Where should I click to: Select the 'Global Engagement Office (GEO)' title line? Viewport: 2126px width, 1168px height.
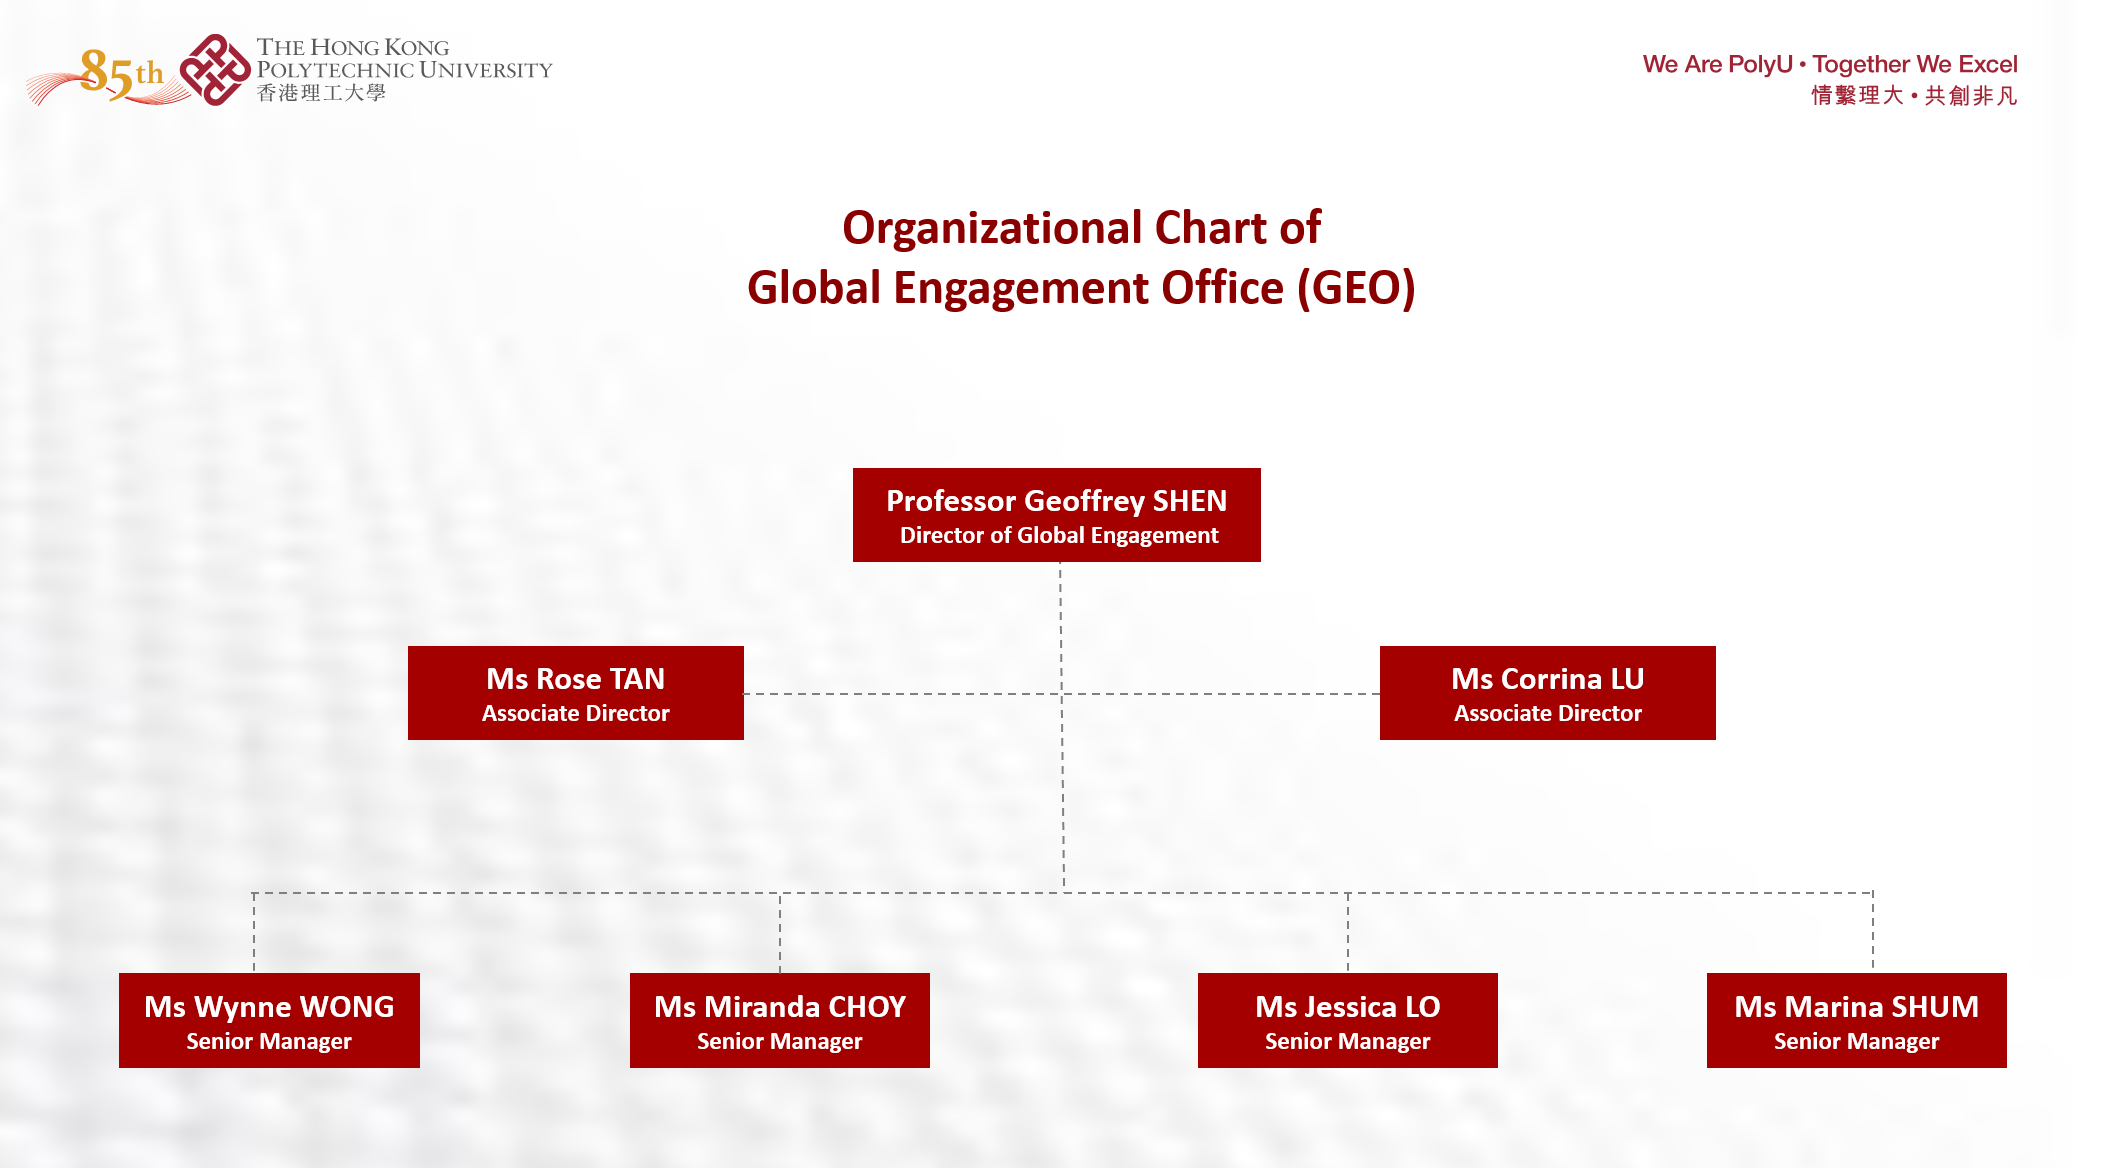coord(1081,288)
